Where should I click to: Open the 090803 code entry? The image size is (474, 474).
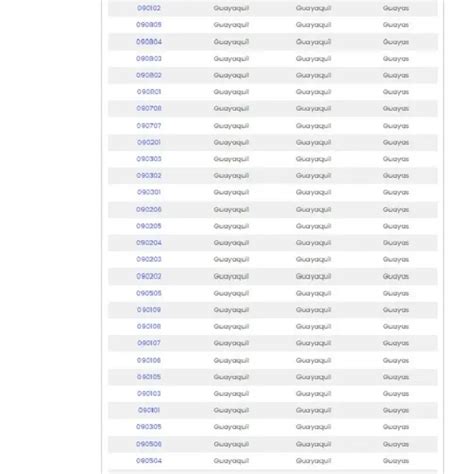[x=149, y=59]
